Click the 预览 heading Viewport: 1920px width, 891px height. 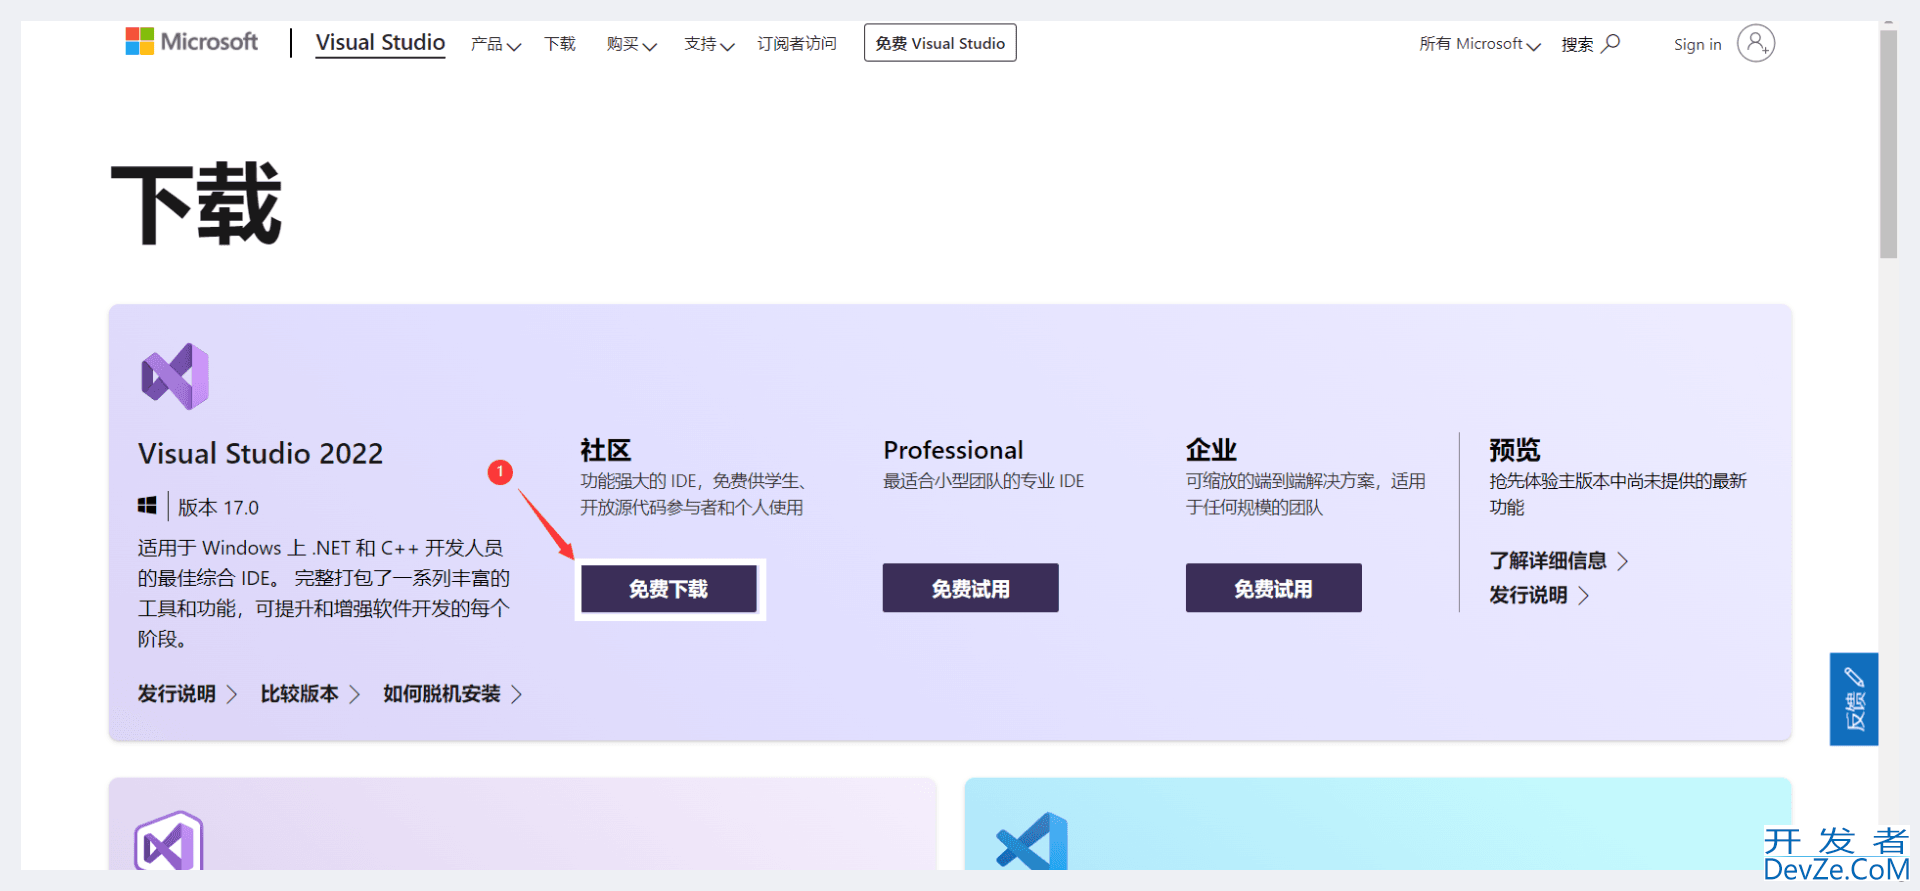(x=1514, y=450)
